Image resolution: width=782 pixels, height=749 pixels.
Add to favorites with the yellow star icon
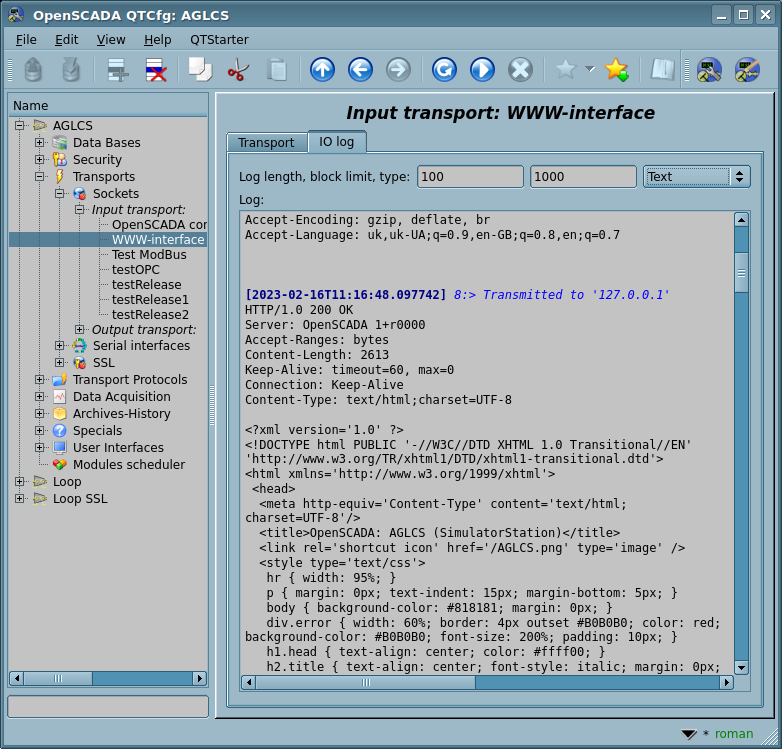tap(616, 70)
